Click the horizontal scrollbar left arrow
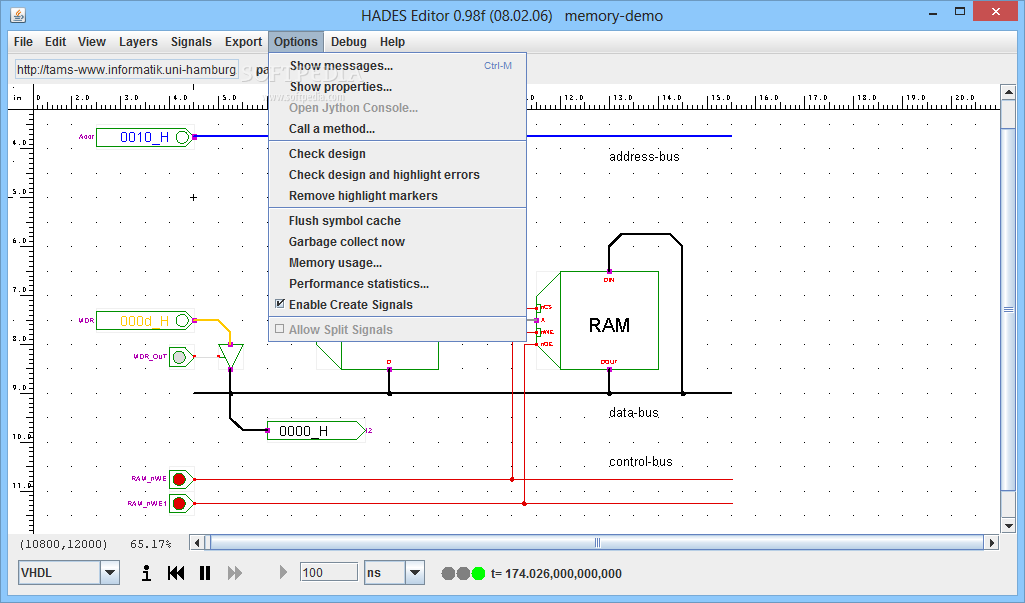1025x603 pixels. point(197,542)
